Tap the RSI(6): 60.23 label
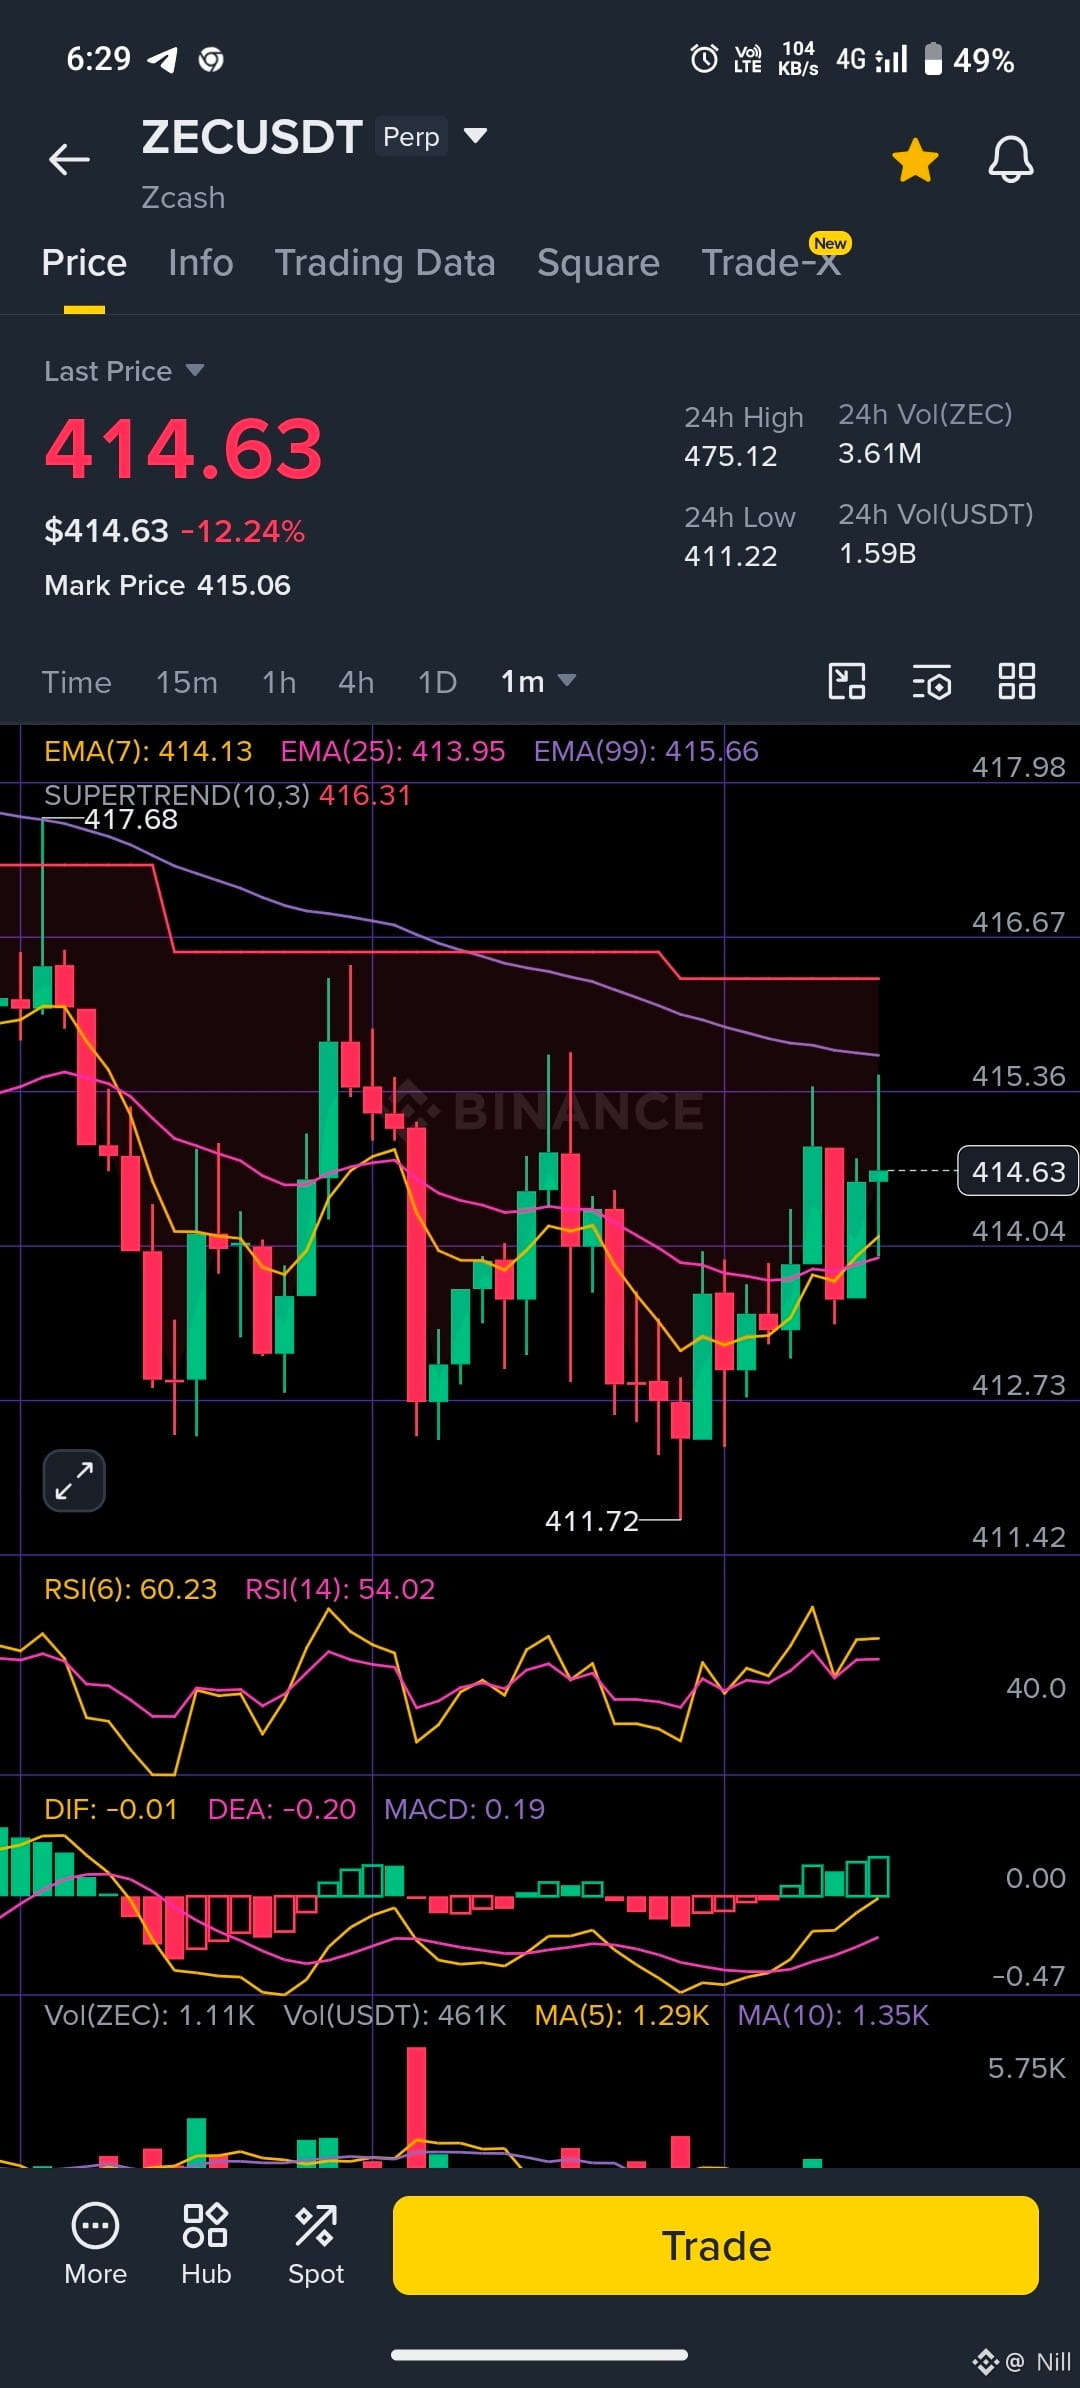The height and width of the screenshot is (2388, 1080). pos(130,1589)
